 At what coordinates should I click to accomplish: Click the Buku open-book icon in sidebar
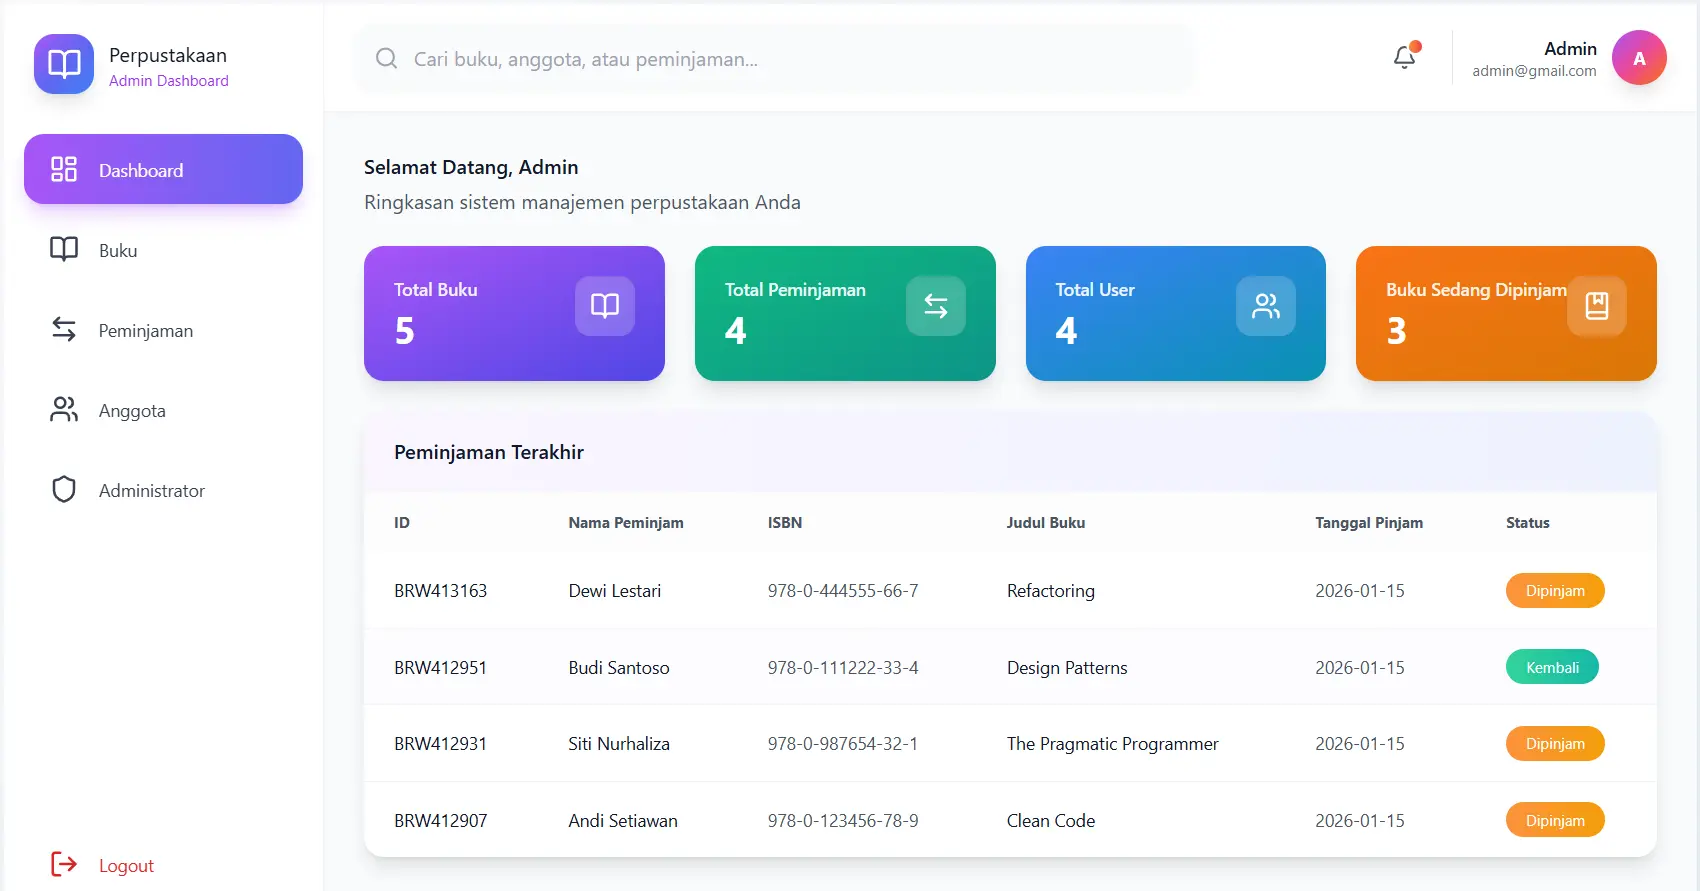64,249
